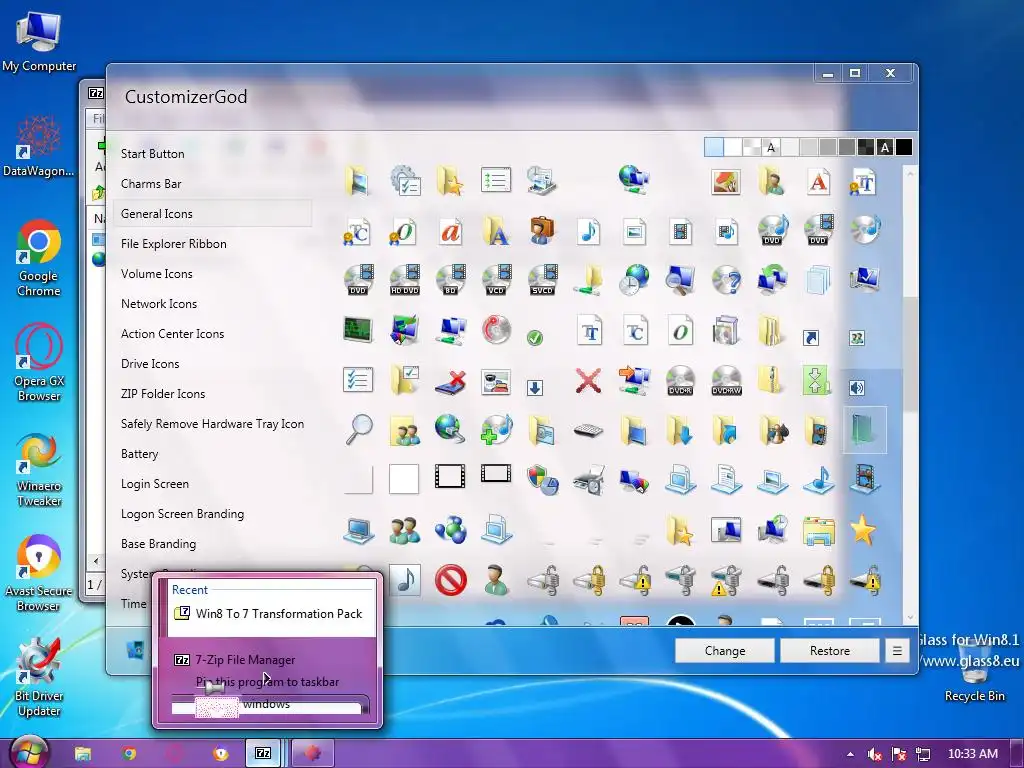This screenshot has height=768, width=1024.
Task: Select the red lowercase 'a' font icon
Action: click(x=451, y=232)
